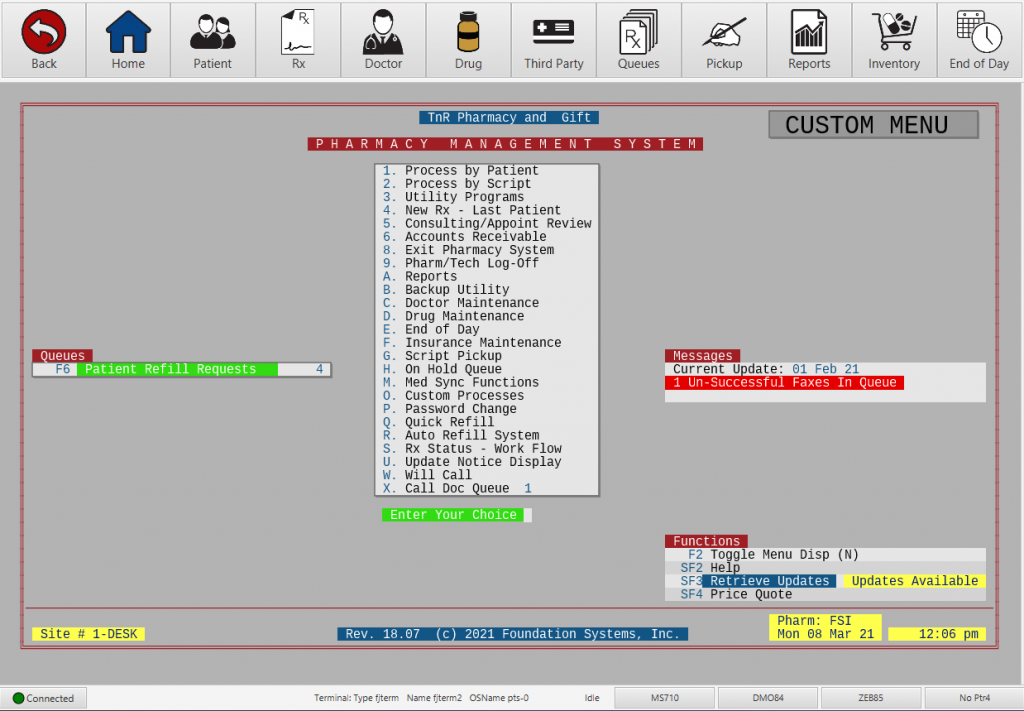Screen dimensions: 1024x711
Task: Launch the Pickup signature icon
Action: tap(724, 32)
